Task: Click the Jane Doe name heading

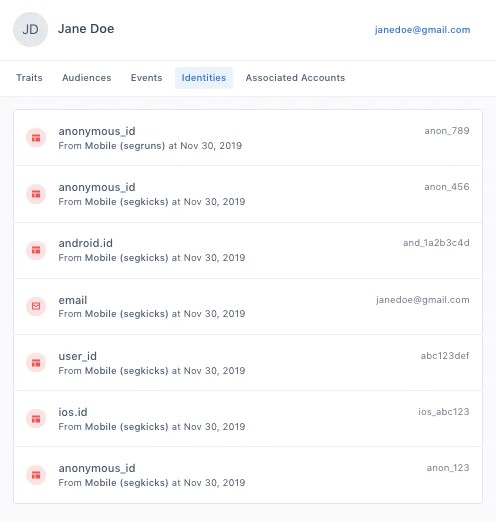Action: click(x=86, y=29)
